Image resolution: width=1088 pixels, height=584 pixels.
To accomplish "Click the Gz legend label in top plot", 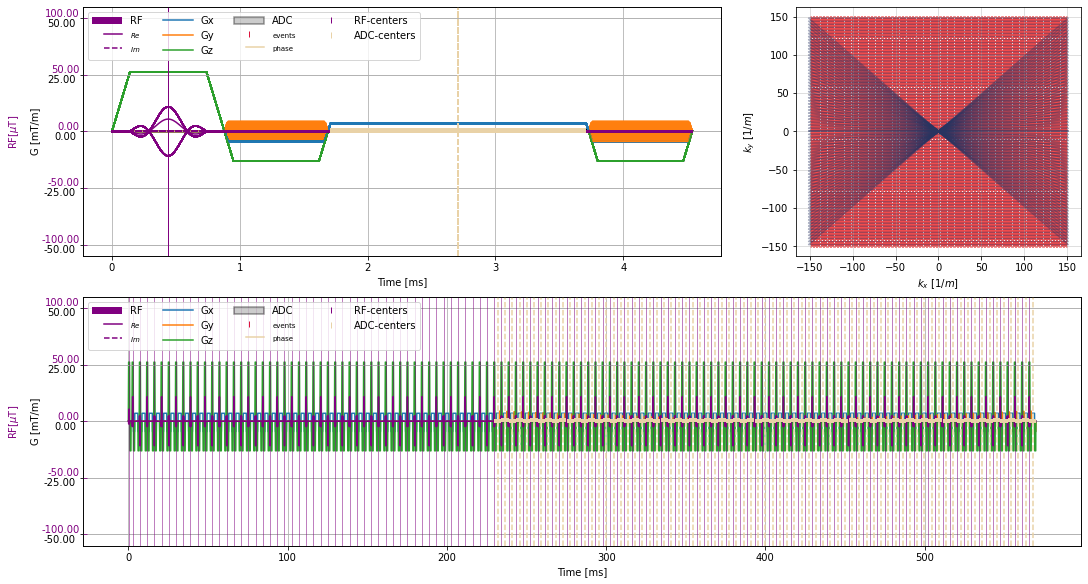I will [x=207, y=51].
